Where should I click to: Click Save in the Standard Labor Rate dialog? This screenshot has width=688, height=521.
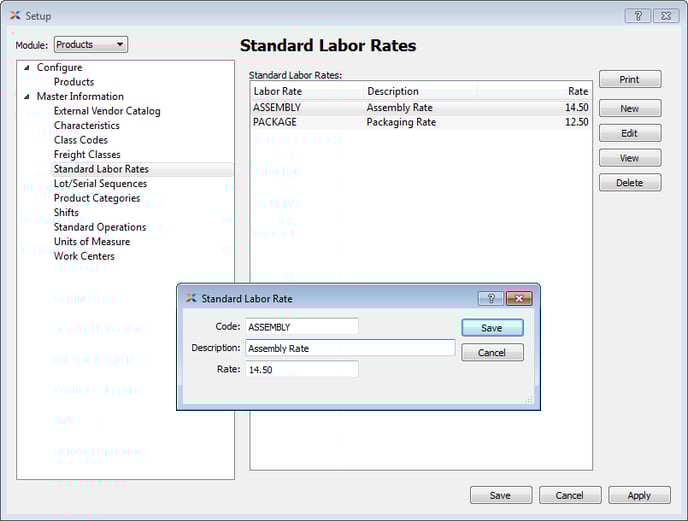(491, 328)
